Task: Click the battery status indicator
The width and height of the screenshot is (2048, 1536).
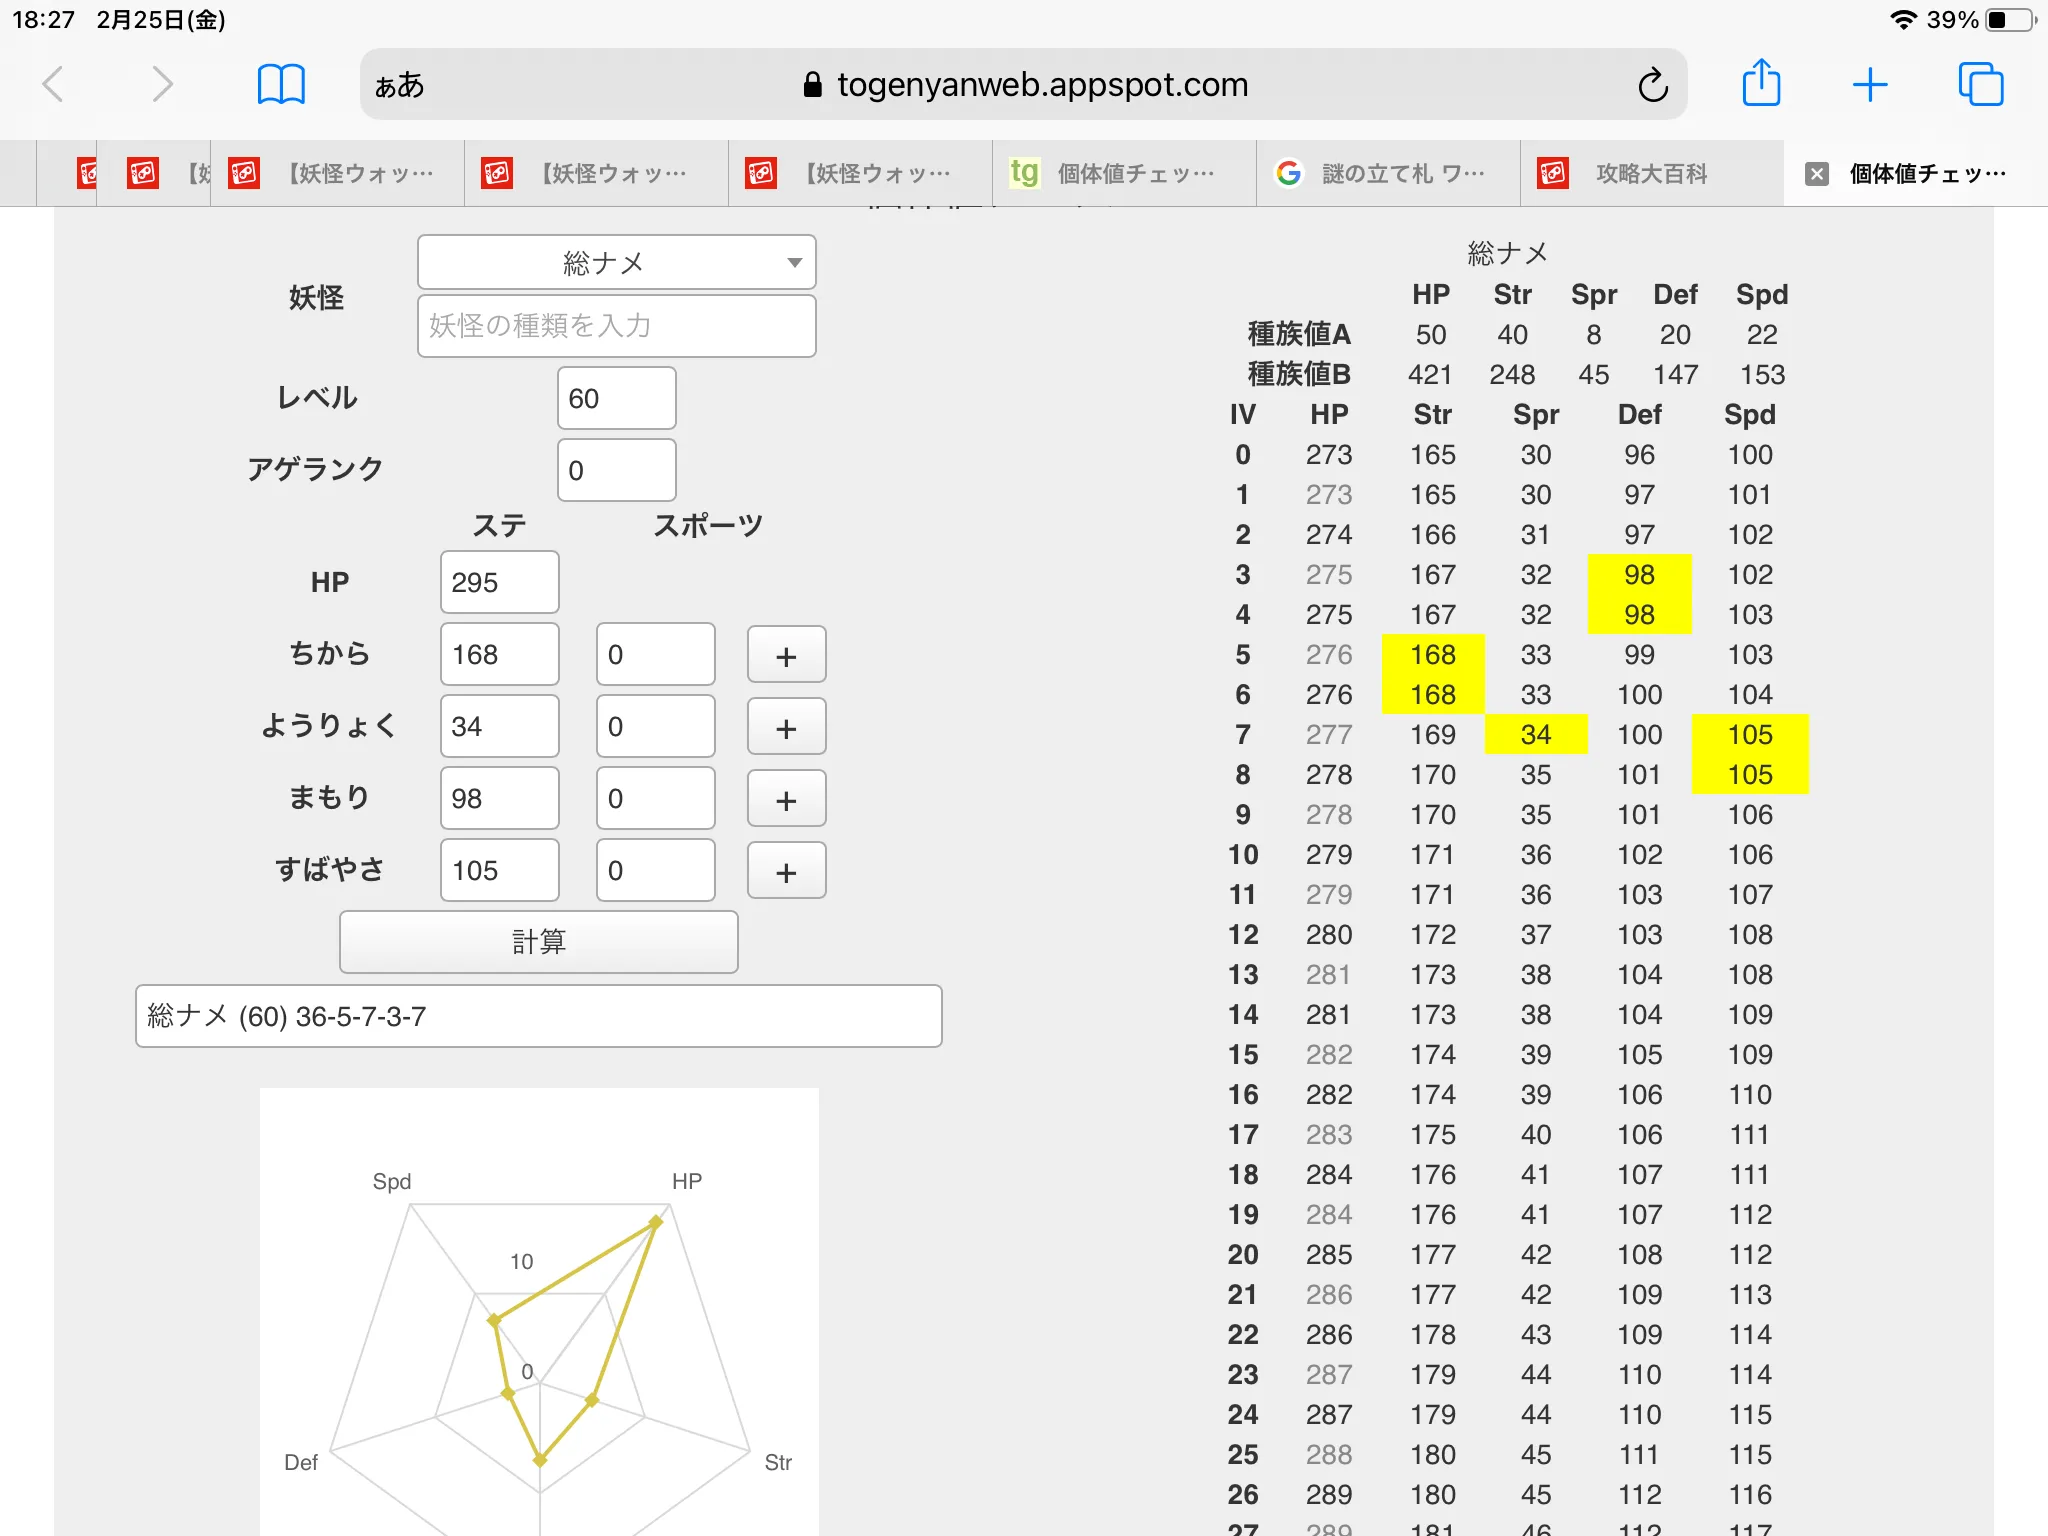Action: tap(2012, 20)
